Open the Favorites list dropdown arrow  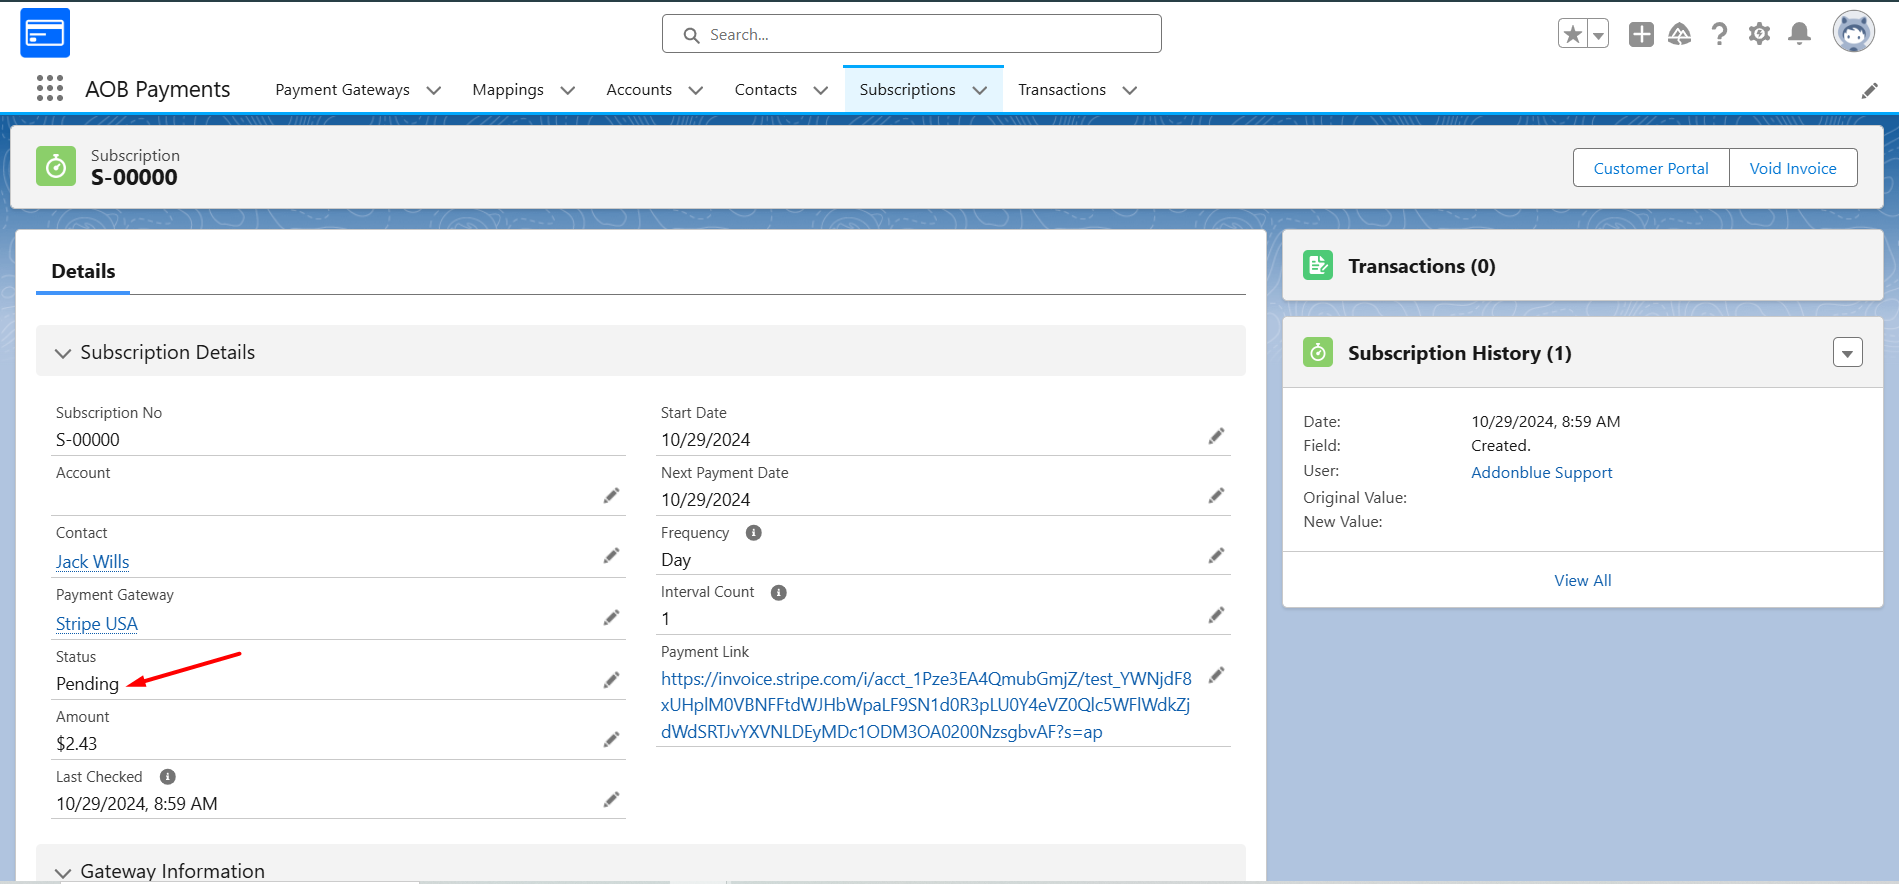tap(1598, 34)
